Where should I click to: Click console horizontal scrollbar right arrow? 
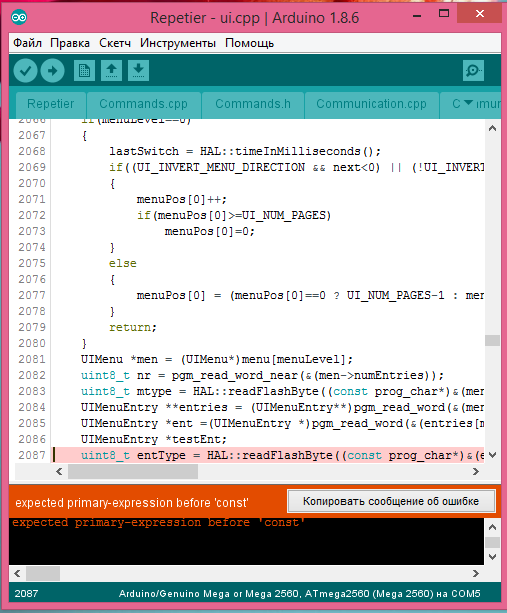[476, 574]
